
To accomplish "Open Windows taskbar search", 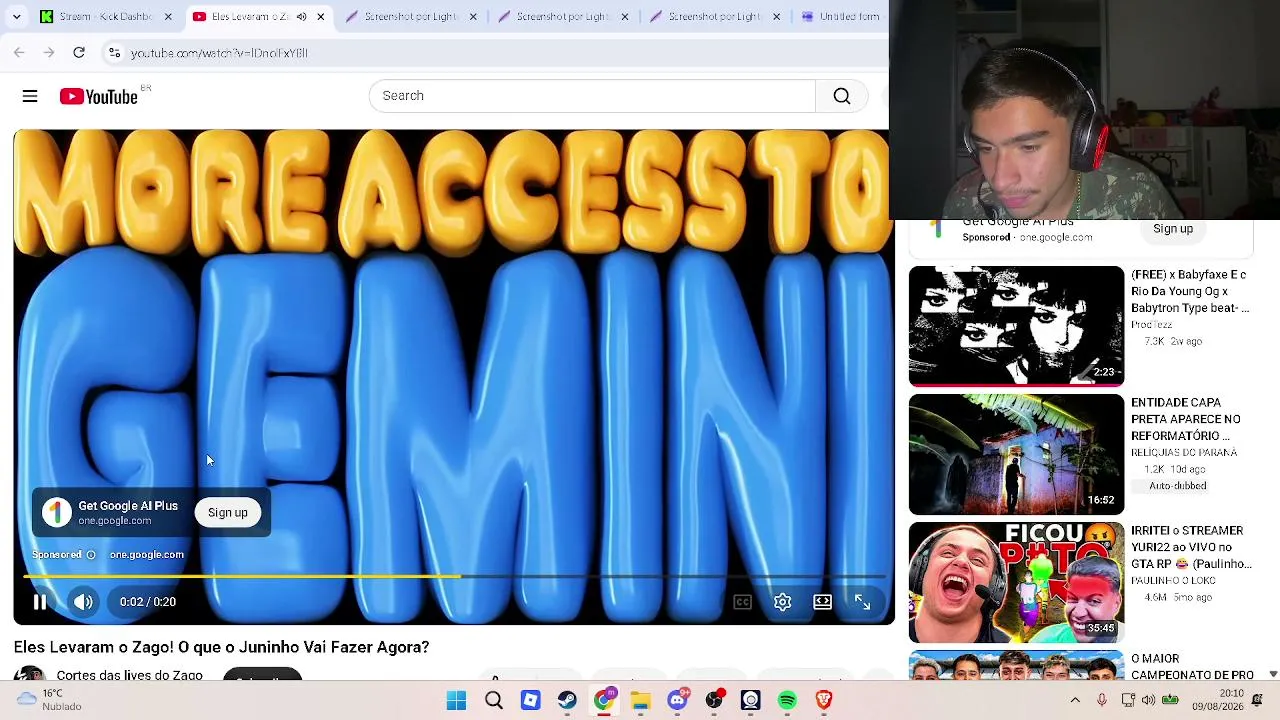I will pyautogui.click(x=493, y=700).
